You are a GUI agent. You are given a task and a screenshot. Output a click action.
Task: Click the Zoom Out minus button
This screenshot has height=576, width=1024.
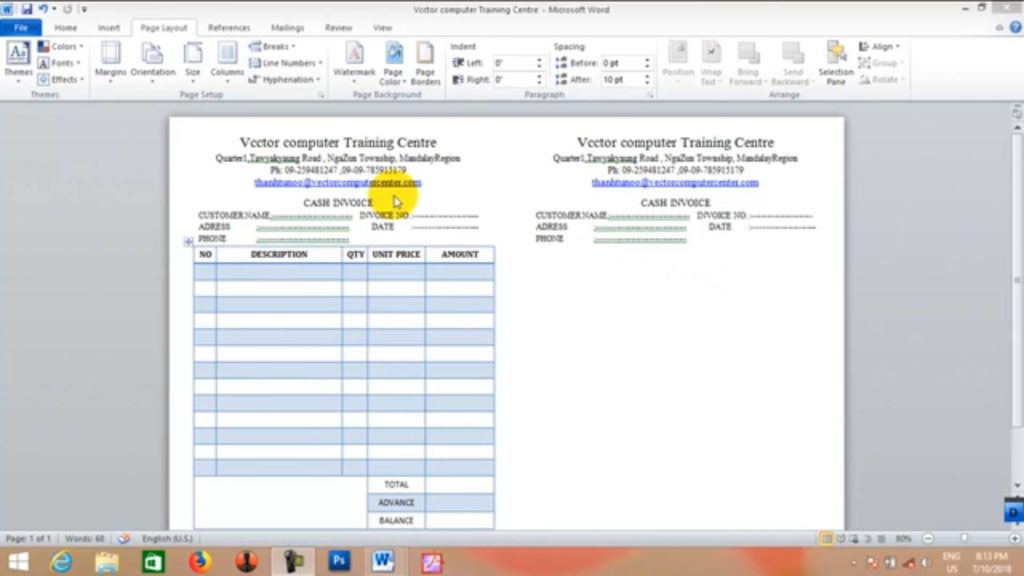point(928,539)
